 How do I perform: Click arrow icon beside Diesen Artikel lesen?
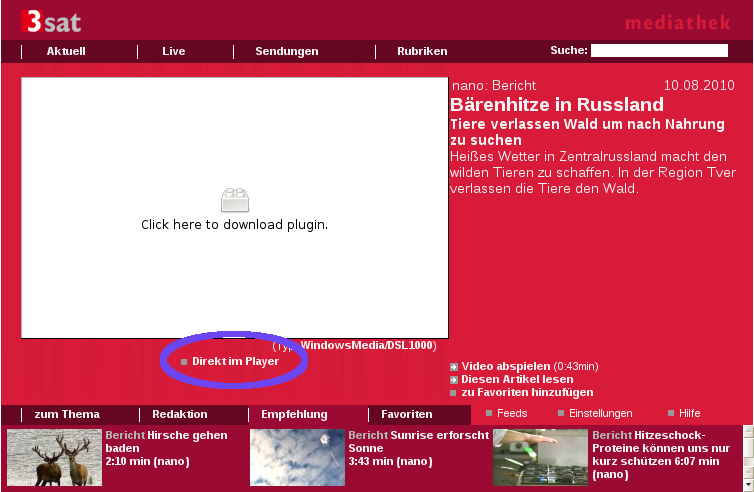pos(454,380)
